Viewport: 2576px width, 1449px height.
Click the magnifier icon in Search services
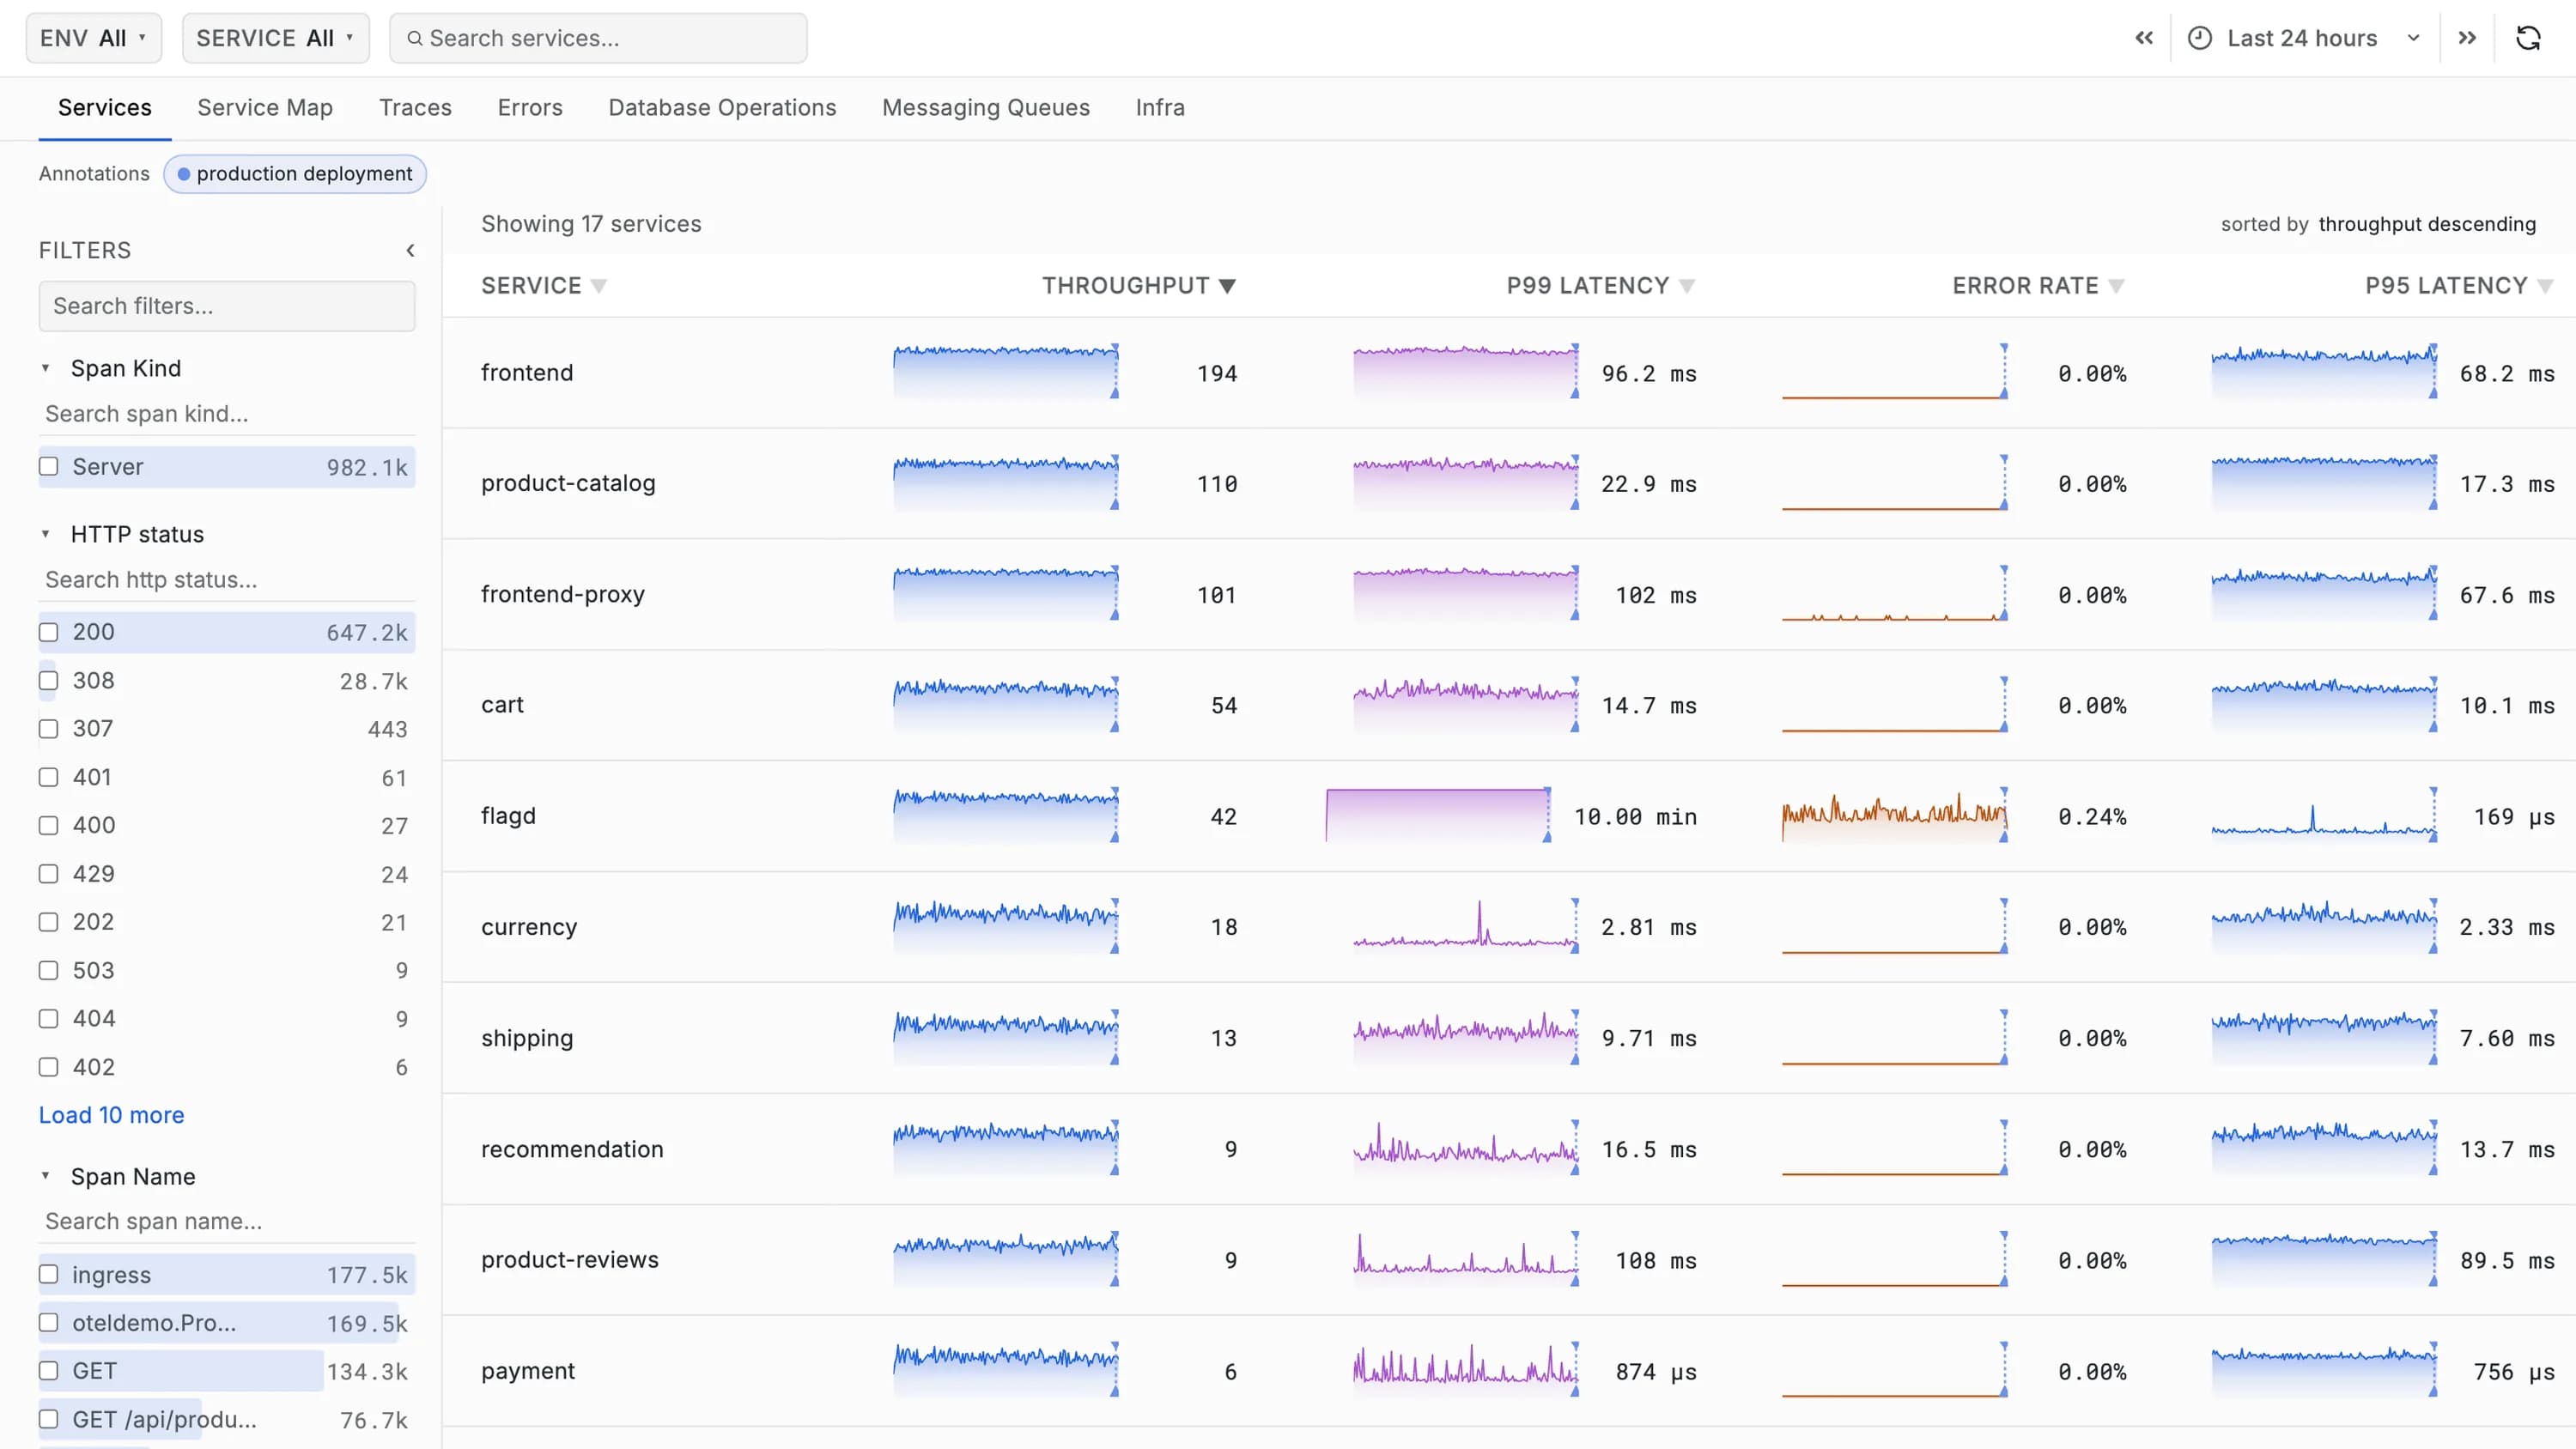[414, 38]
